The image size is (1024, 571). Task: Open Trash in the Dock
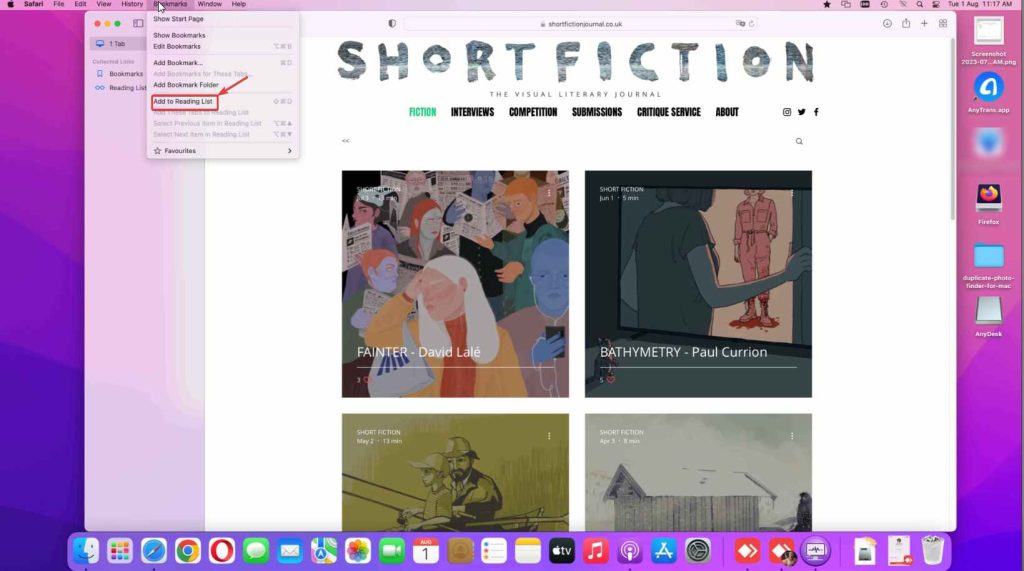[933, 551]
